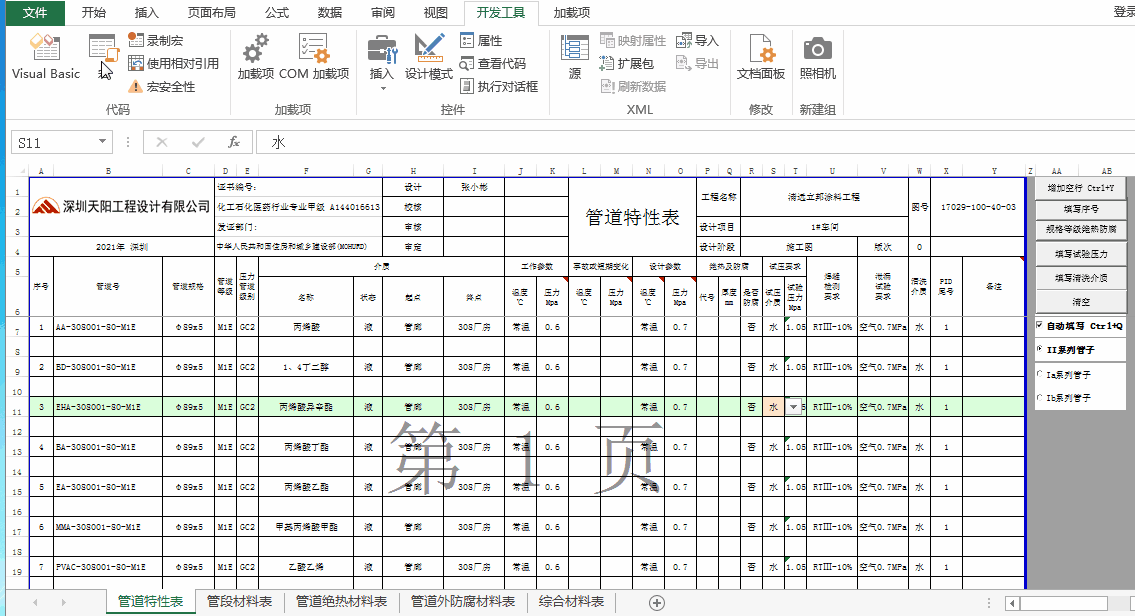Switch to the 视图 ribbon tab
Viewport: 1135px width, 616px height.
click(436, 12)
